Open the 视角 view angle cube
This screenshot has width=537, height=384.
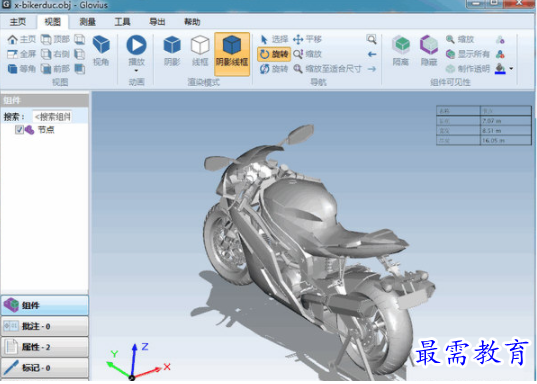point(101,51)
